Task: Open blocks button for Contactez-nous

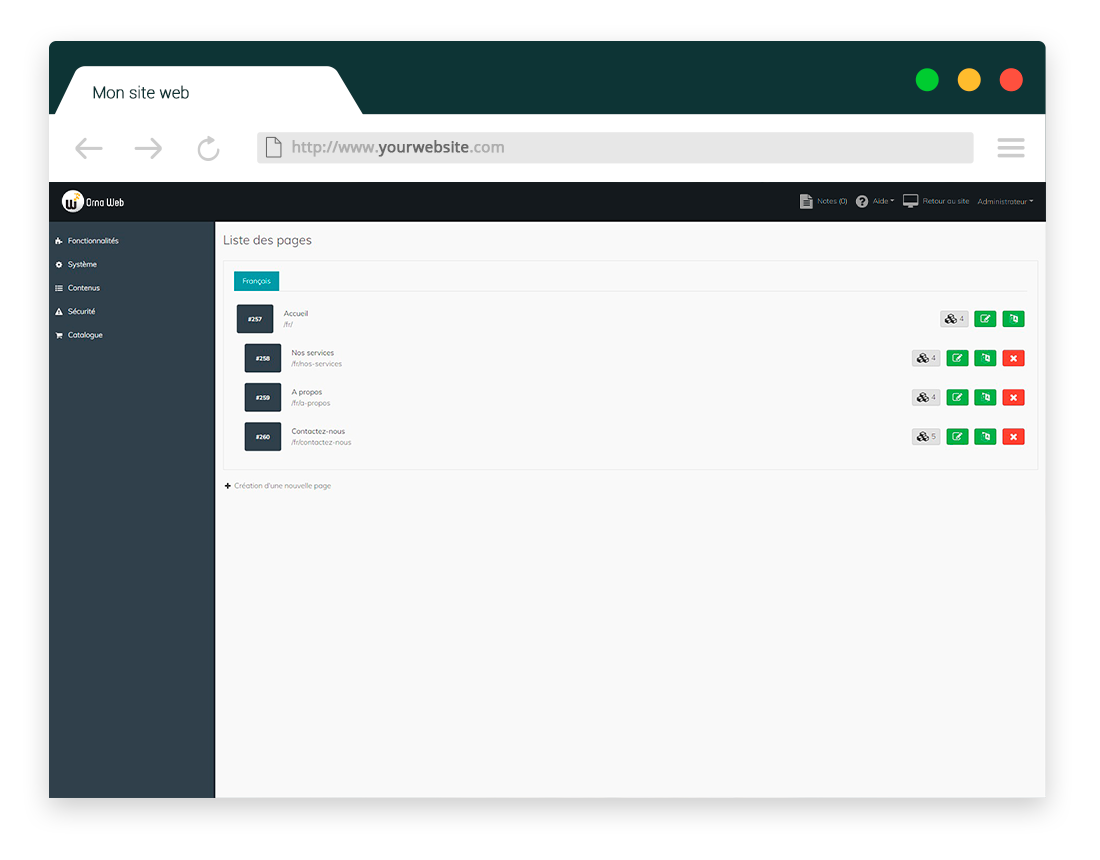Action: [x=926, y=436]
